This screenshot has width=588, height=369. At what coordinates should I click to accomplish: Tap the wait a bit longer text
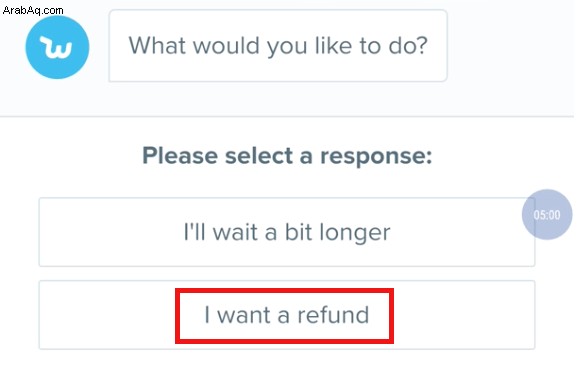point(287,232)
